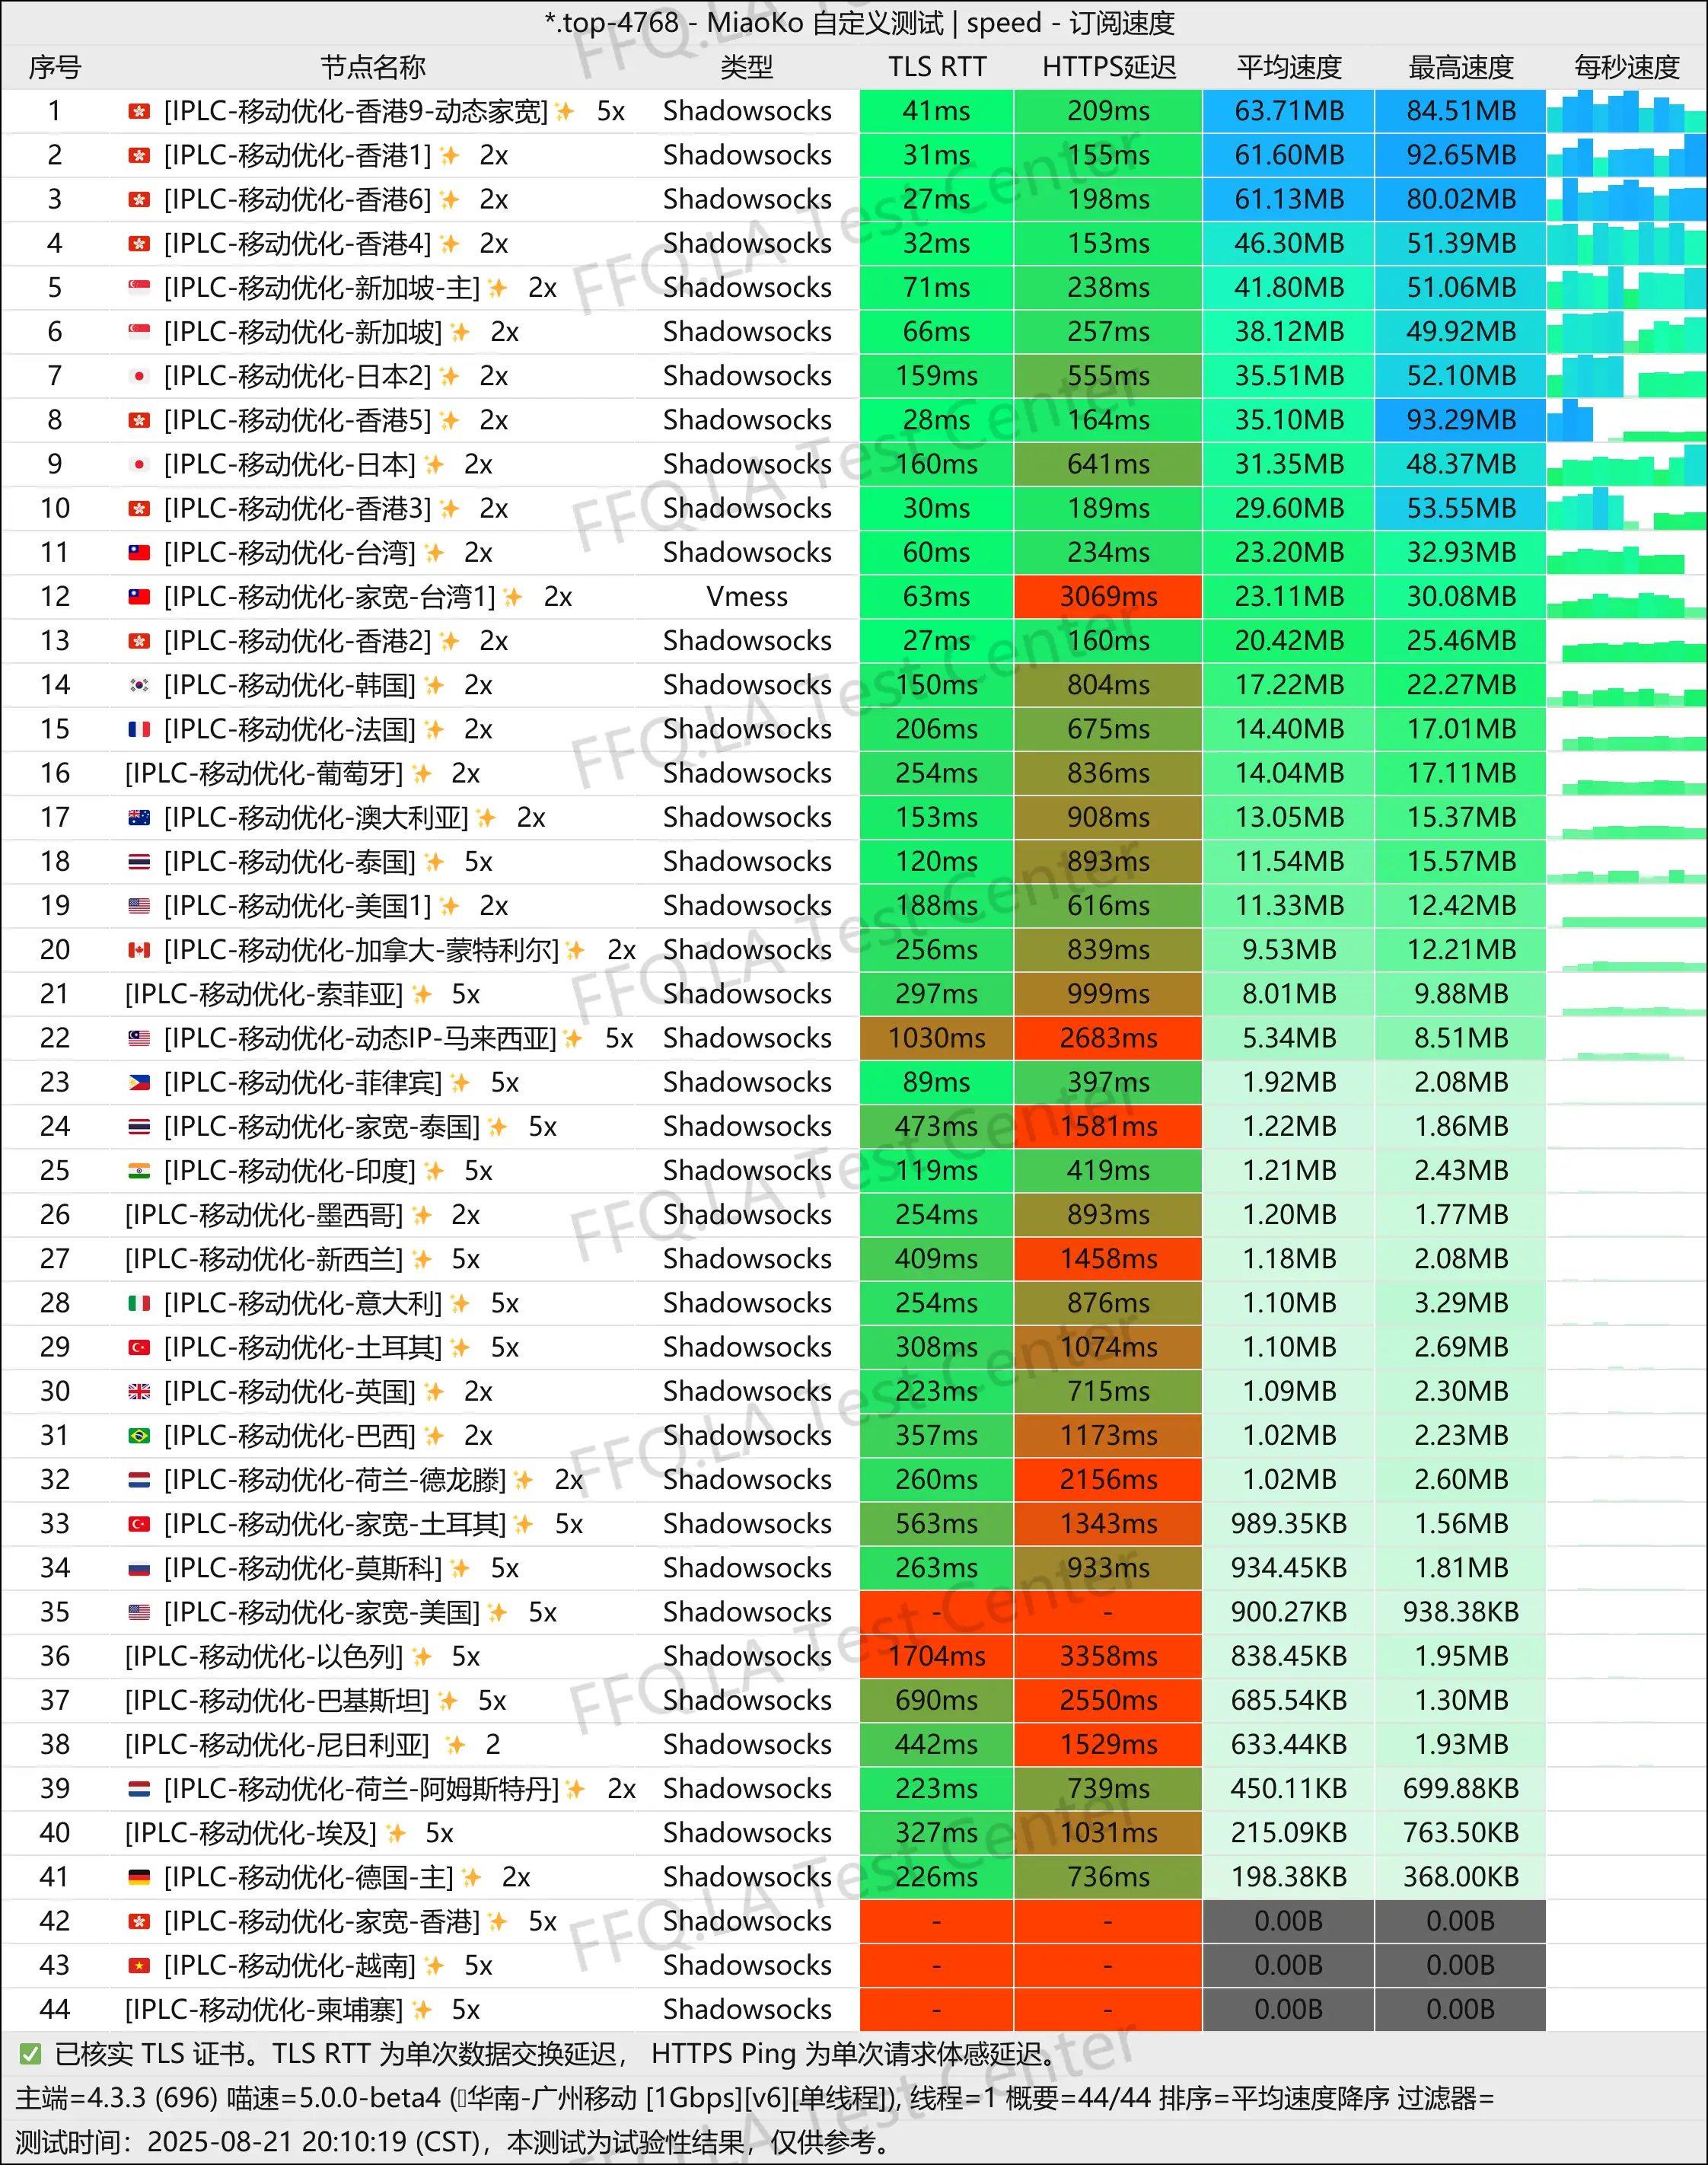This screenshot has width=1708, height=2165.
Task: Click the 每秒速度 column header
Action: (1626, 67)
